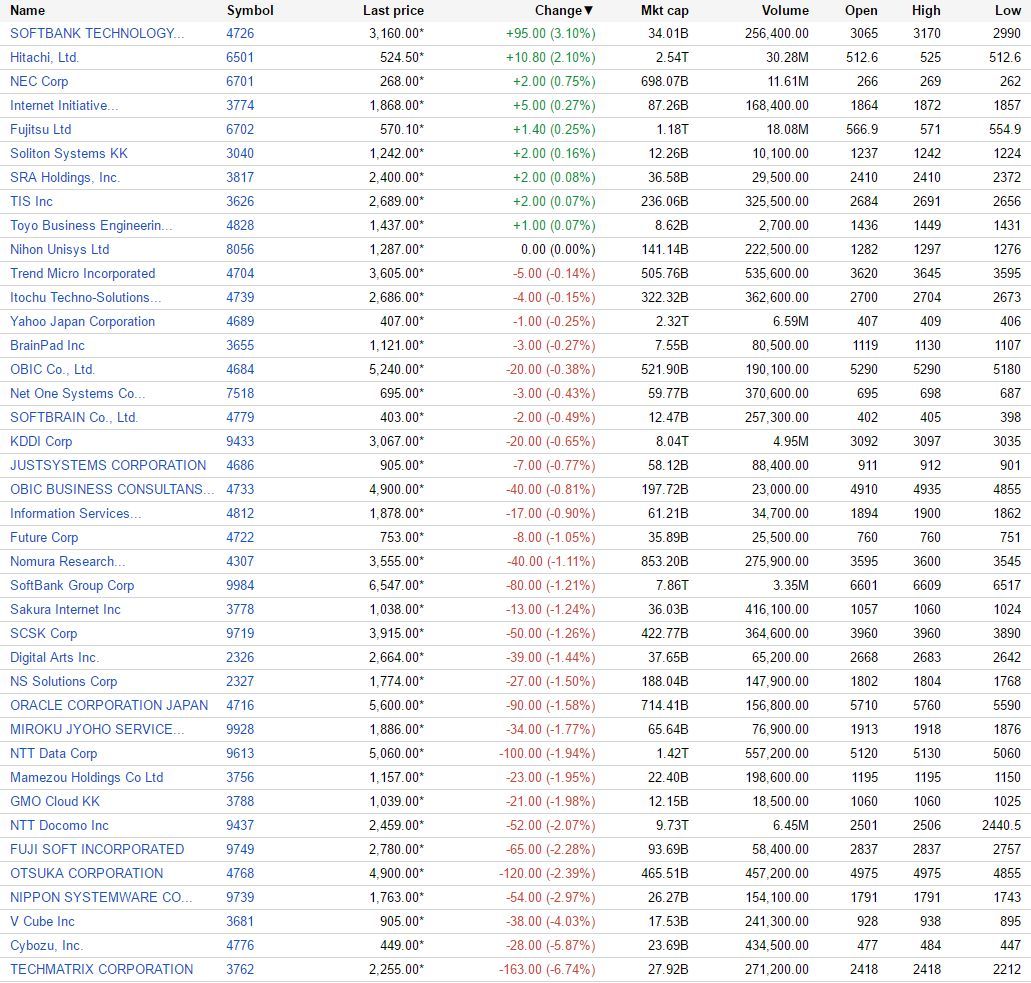Open Net One Systems link

(78, 394)
